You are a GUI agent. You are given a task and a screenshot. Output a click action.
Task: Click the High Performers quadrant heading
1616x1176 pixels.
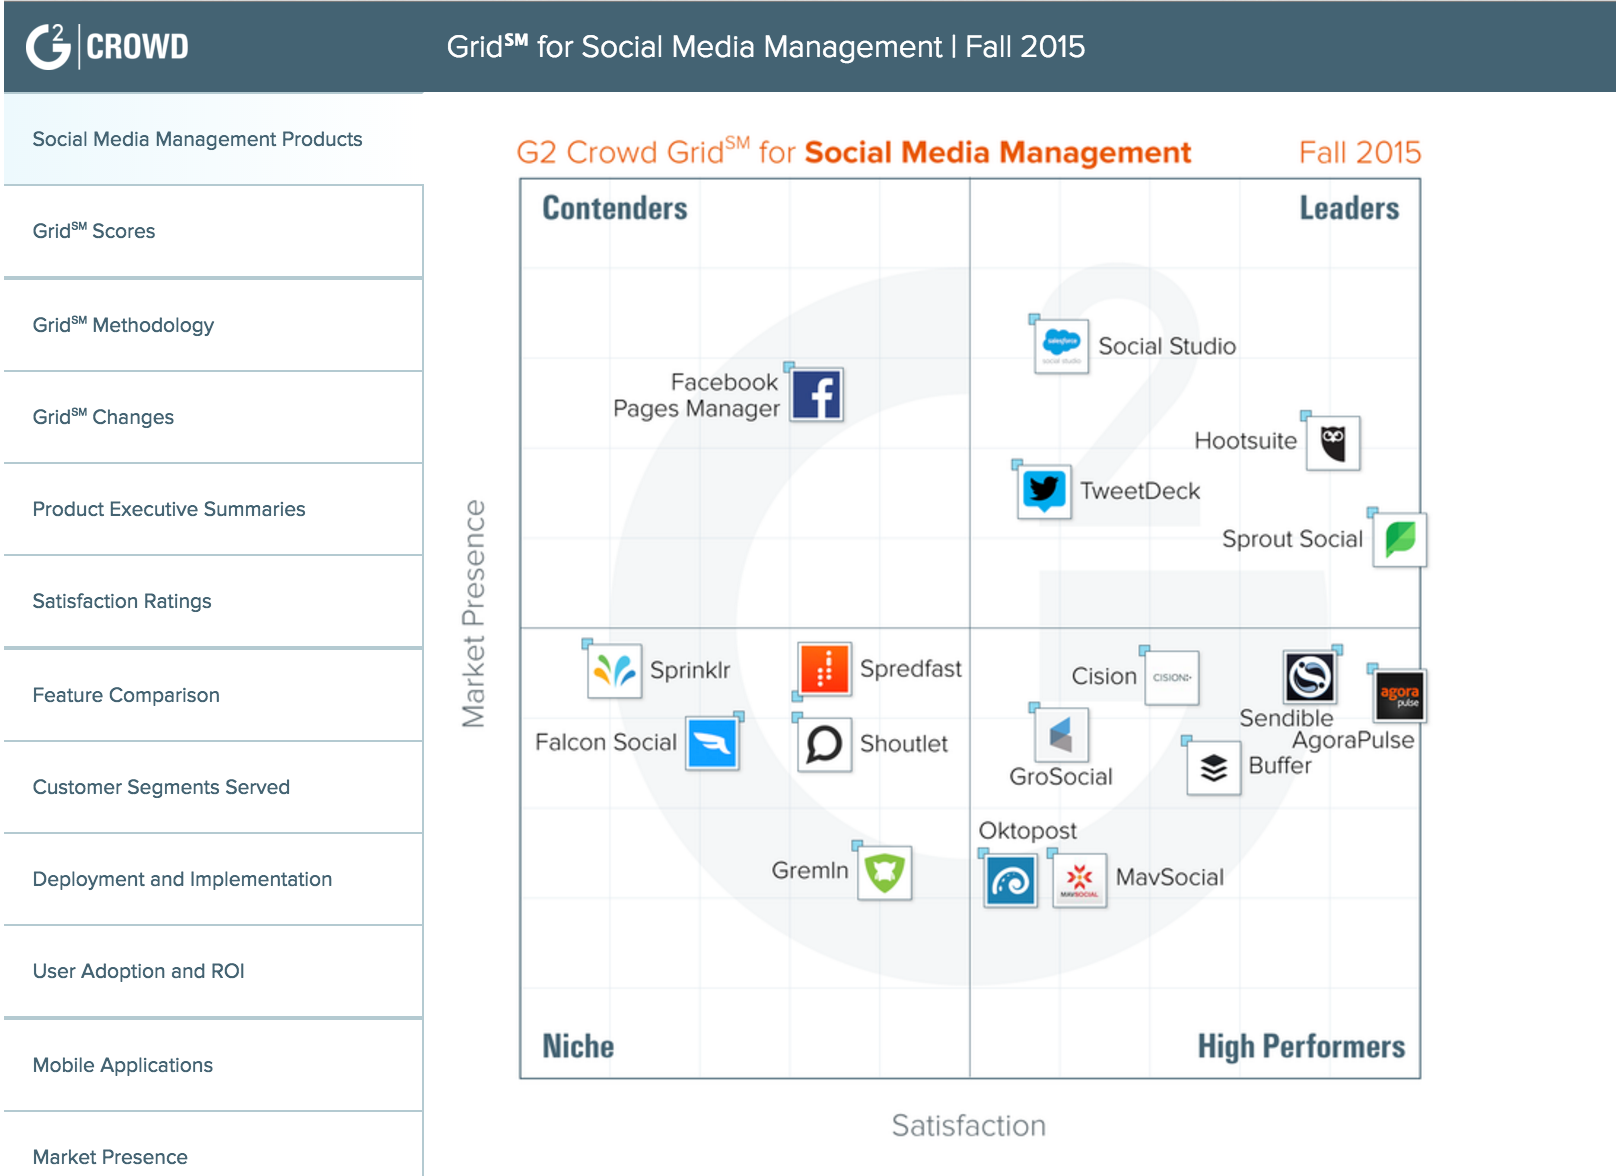click(1301, 1047)
